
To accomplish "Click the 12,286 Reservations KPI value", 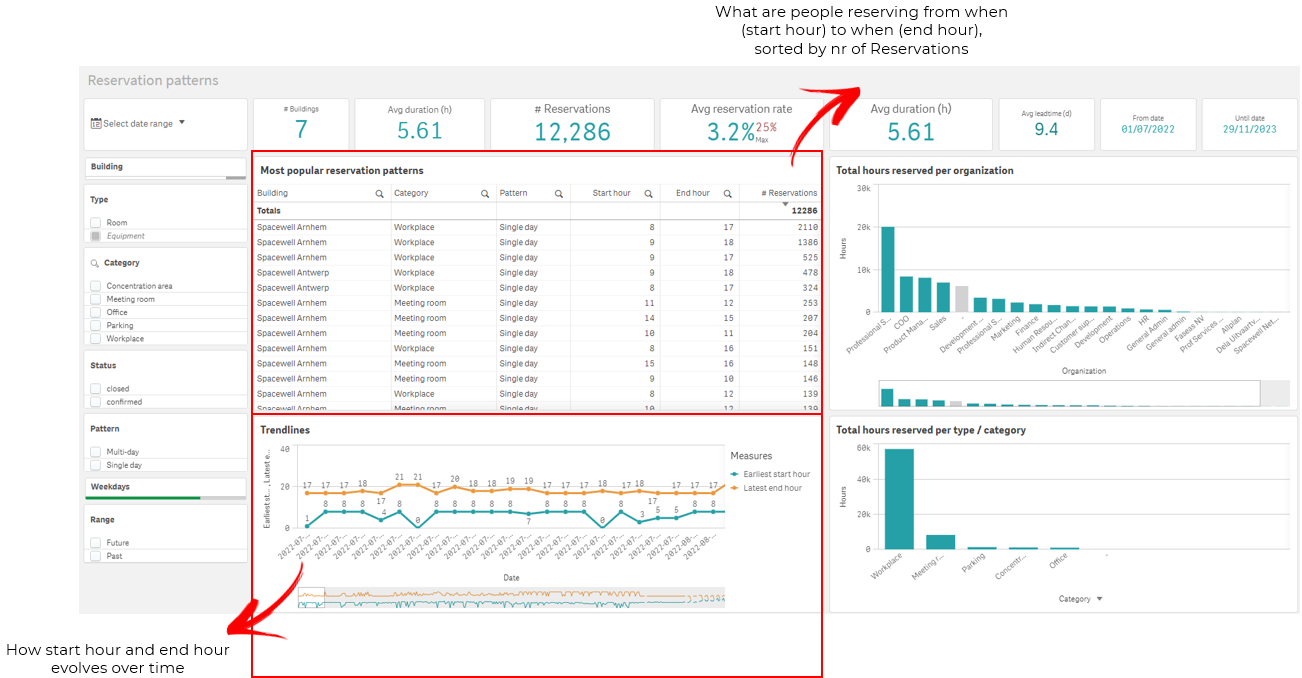I will 571,131.
